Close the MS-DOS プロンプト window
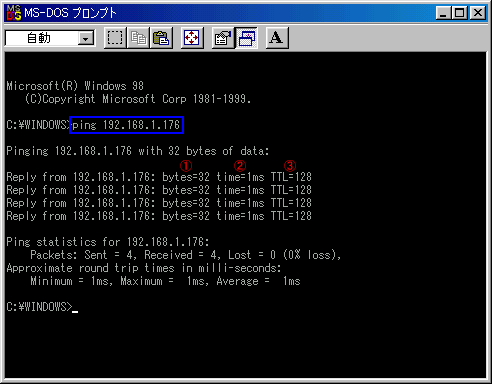This screenshot has width=492, height=384. click(478, 13)
